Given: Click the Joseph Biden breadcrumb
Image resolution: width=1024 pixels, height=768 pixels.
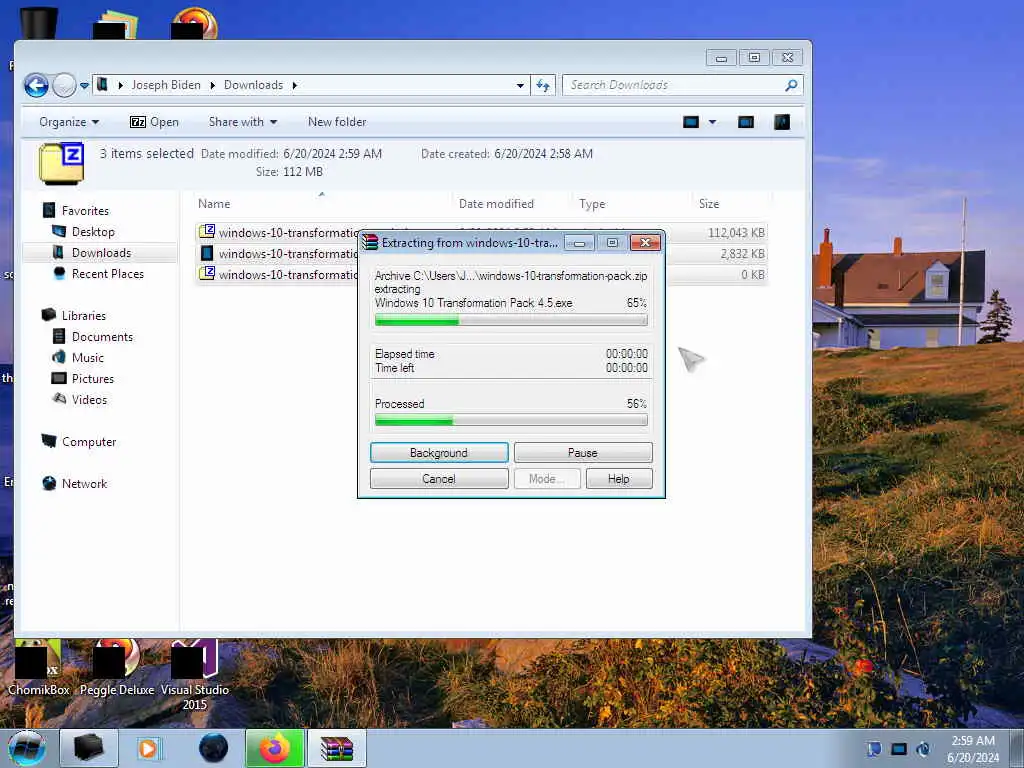Looking at the screenshot, I should coord(166,85).
